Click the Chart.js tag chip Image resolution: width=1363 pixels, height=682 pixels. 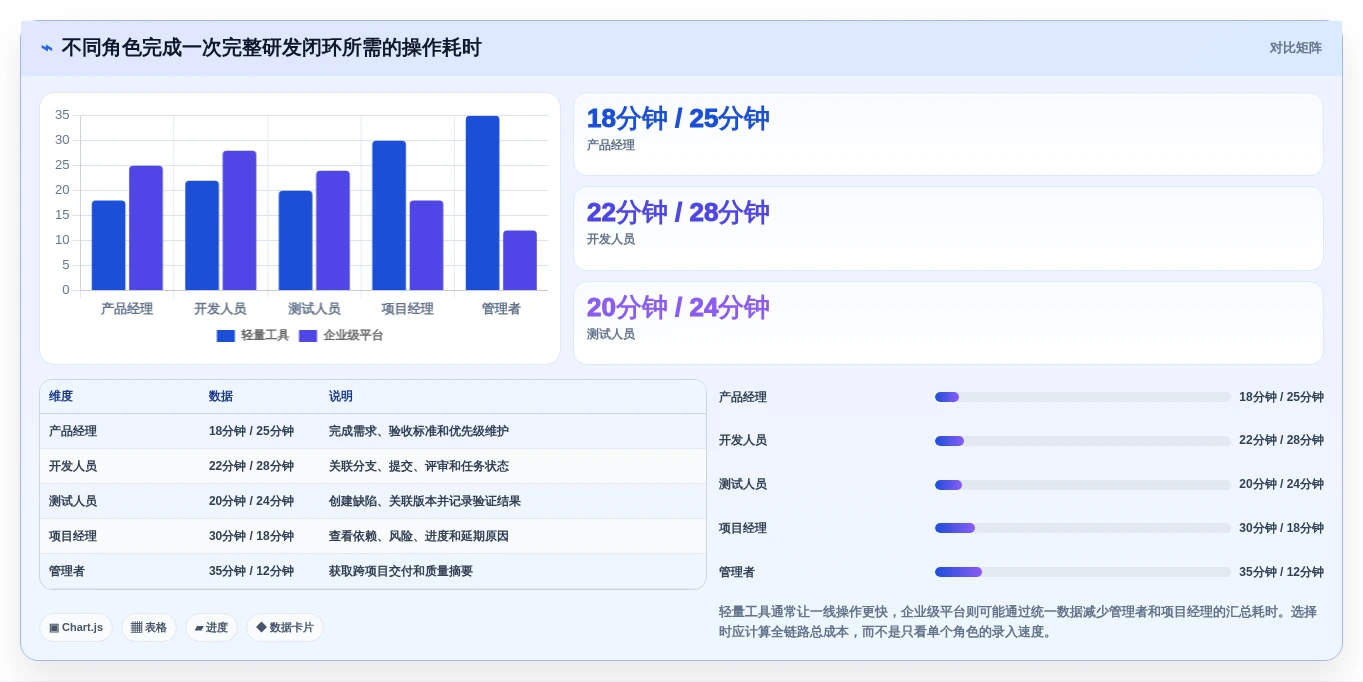click(76, 627)
